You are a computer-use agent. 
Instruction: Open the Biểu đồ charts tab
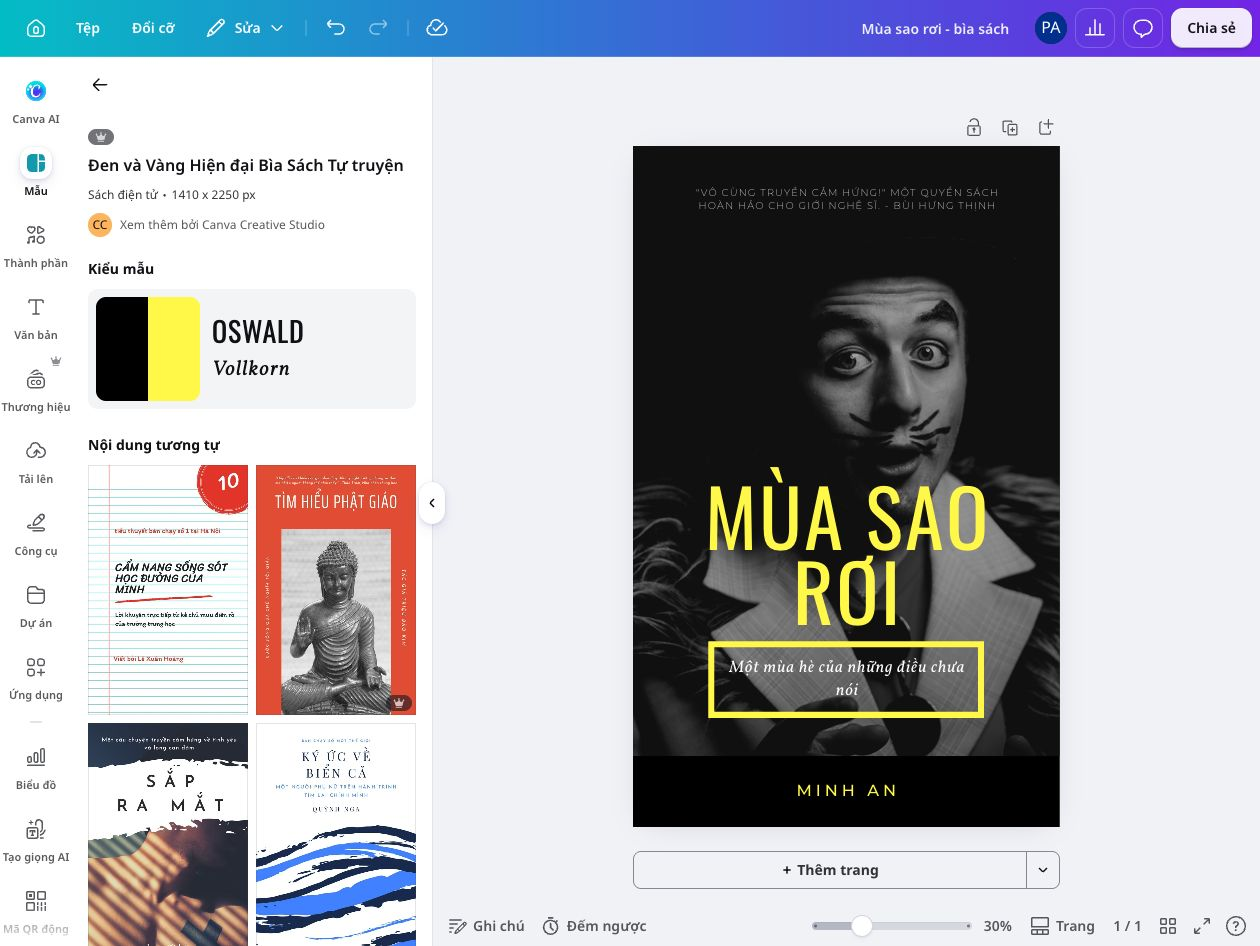coord(36,767)
